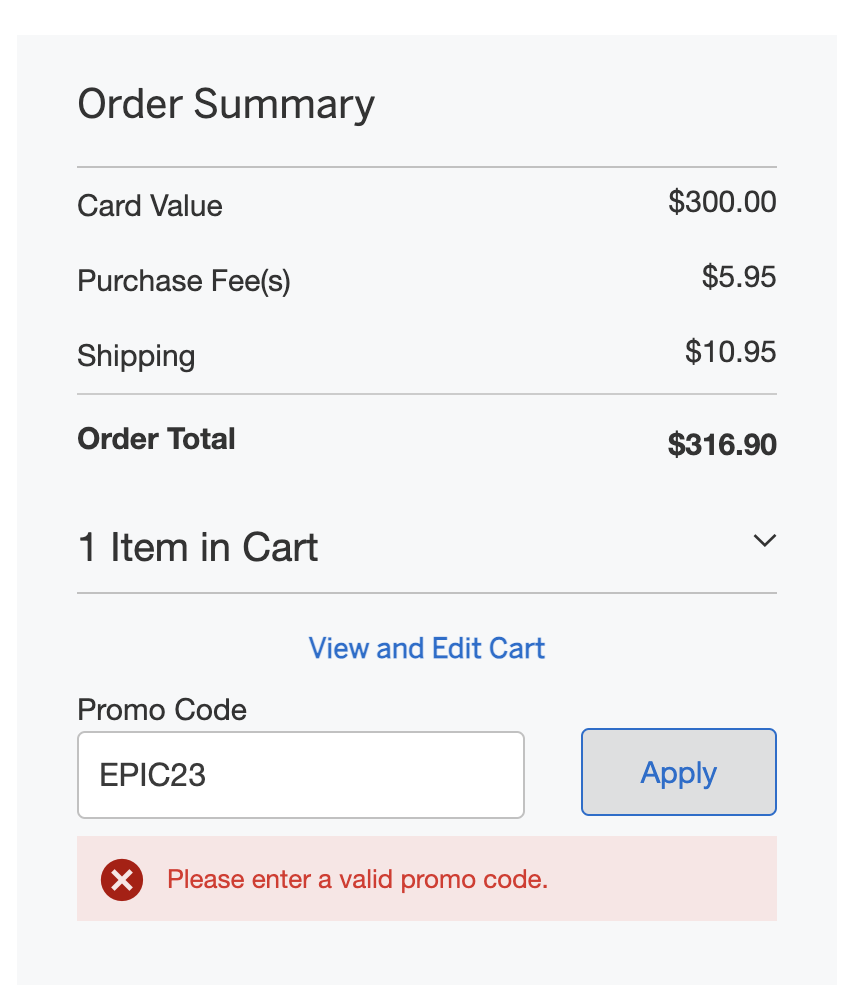Screen dimensions: 844x1002
Task: Click the pink error alert banner
Action: coord(650,880)
